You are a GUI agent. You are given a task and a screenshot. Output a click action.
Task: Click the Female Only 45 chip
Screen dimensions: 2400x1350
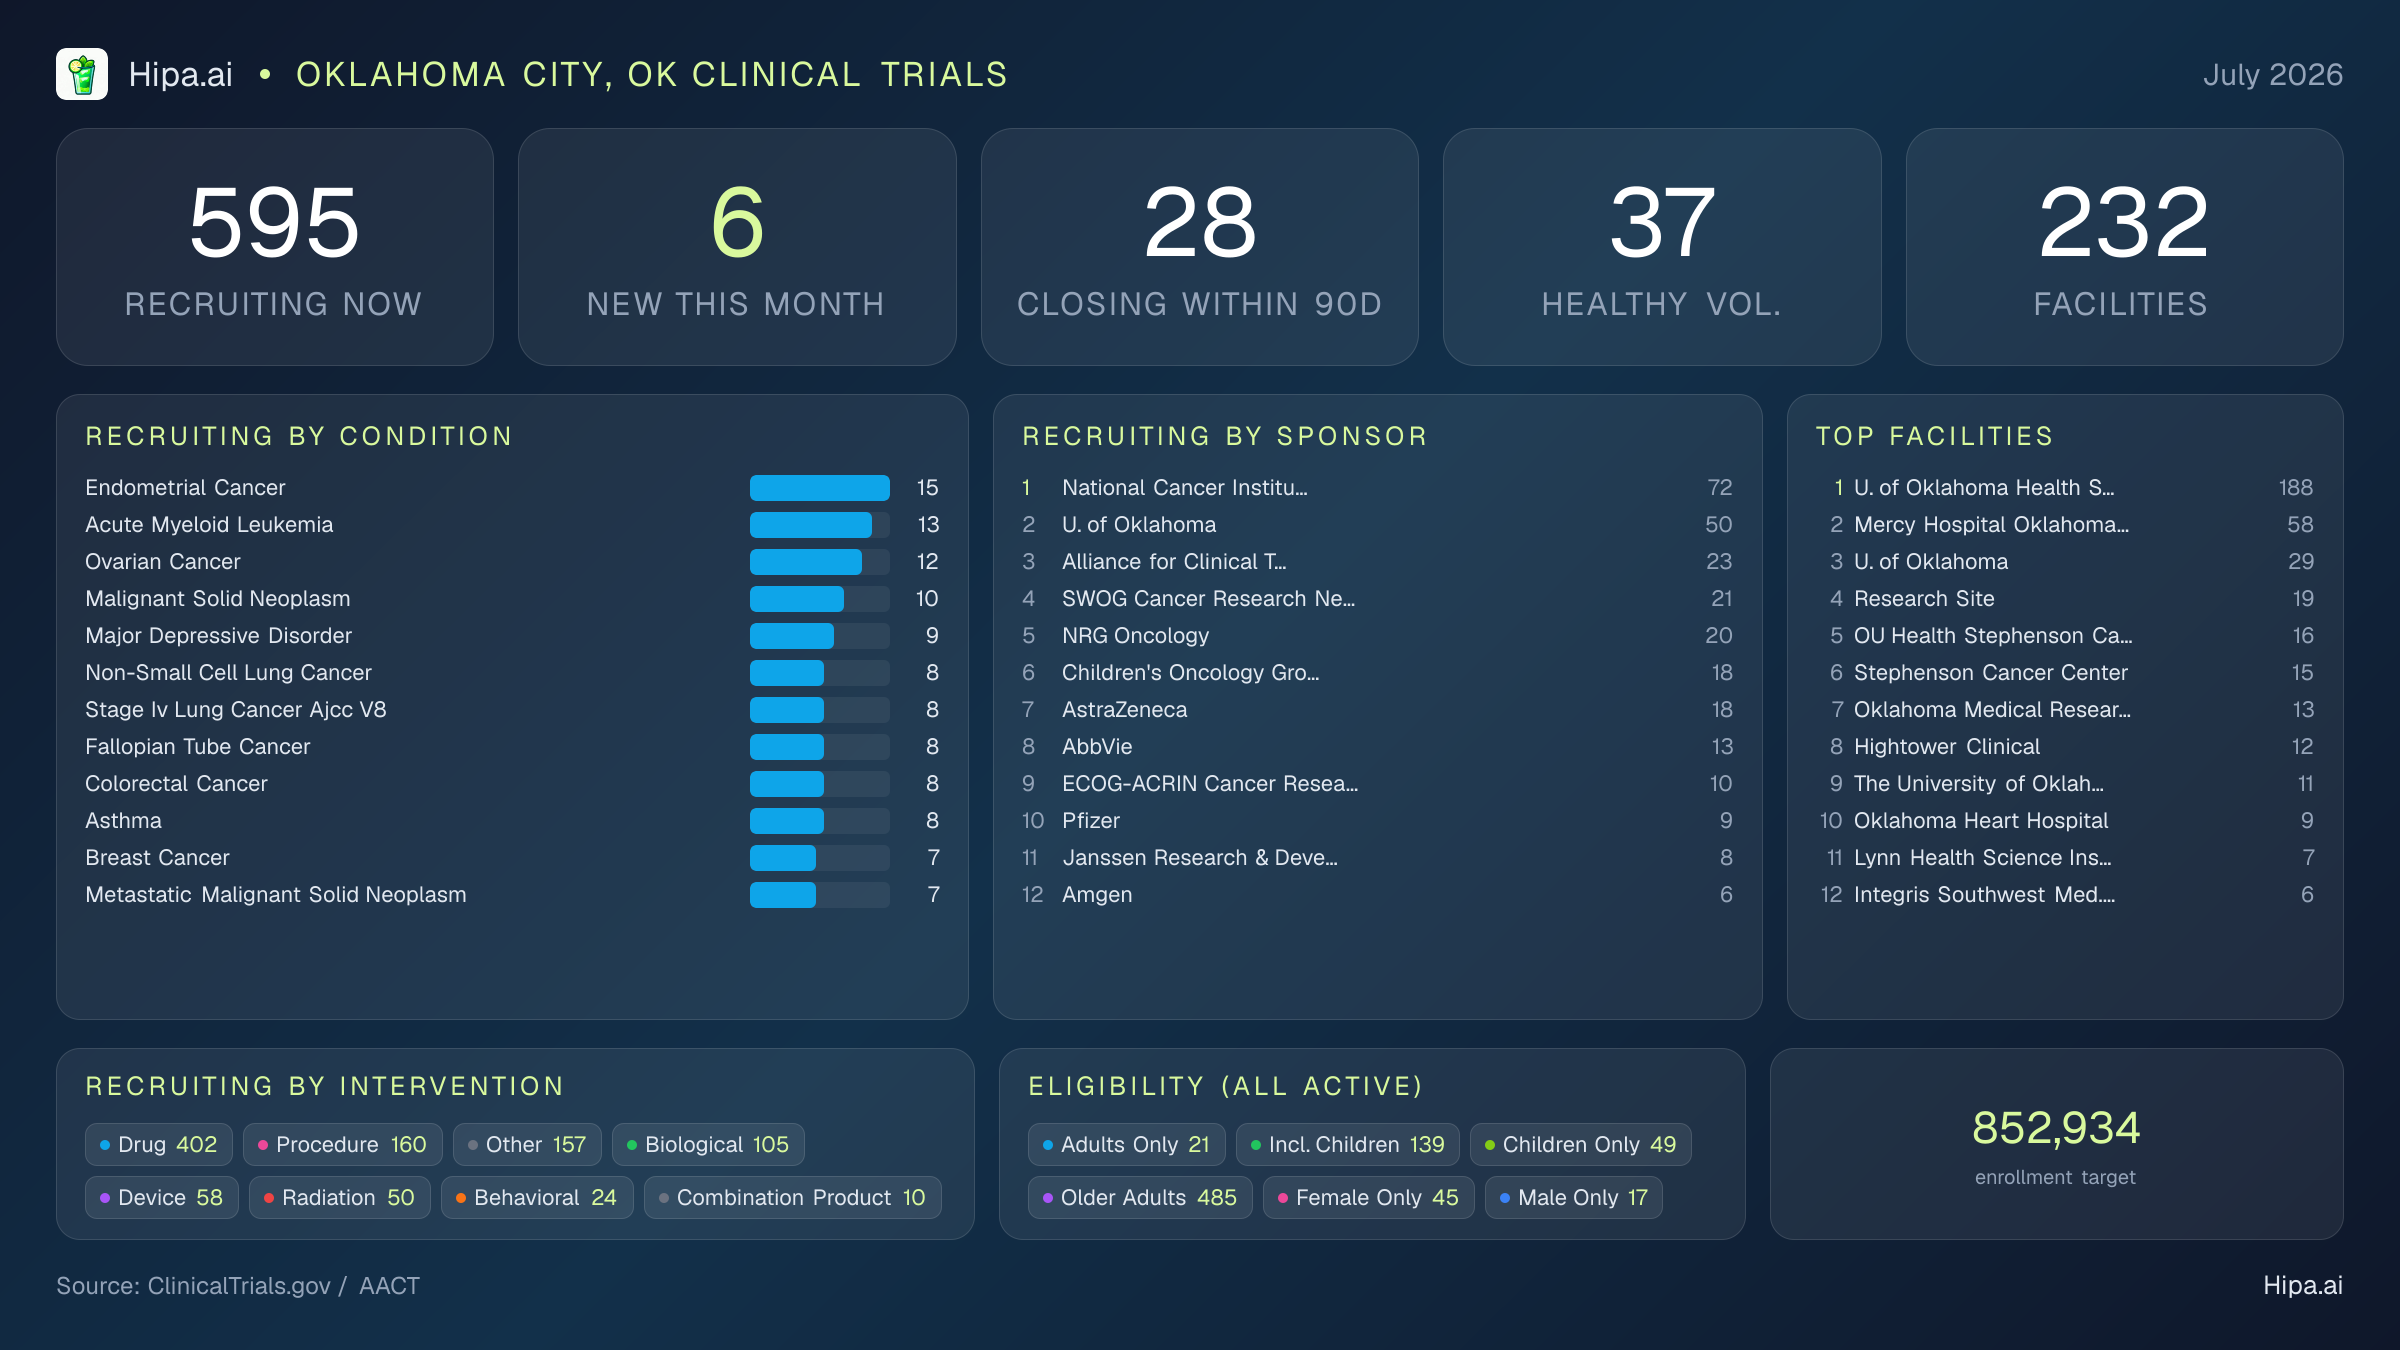click(1369, 1197)
